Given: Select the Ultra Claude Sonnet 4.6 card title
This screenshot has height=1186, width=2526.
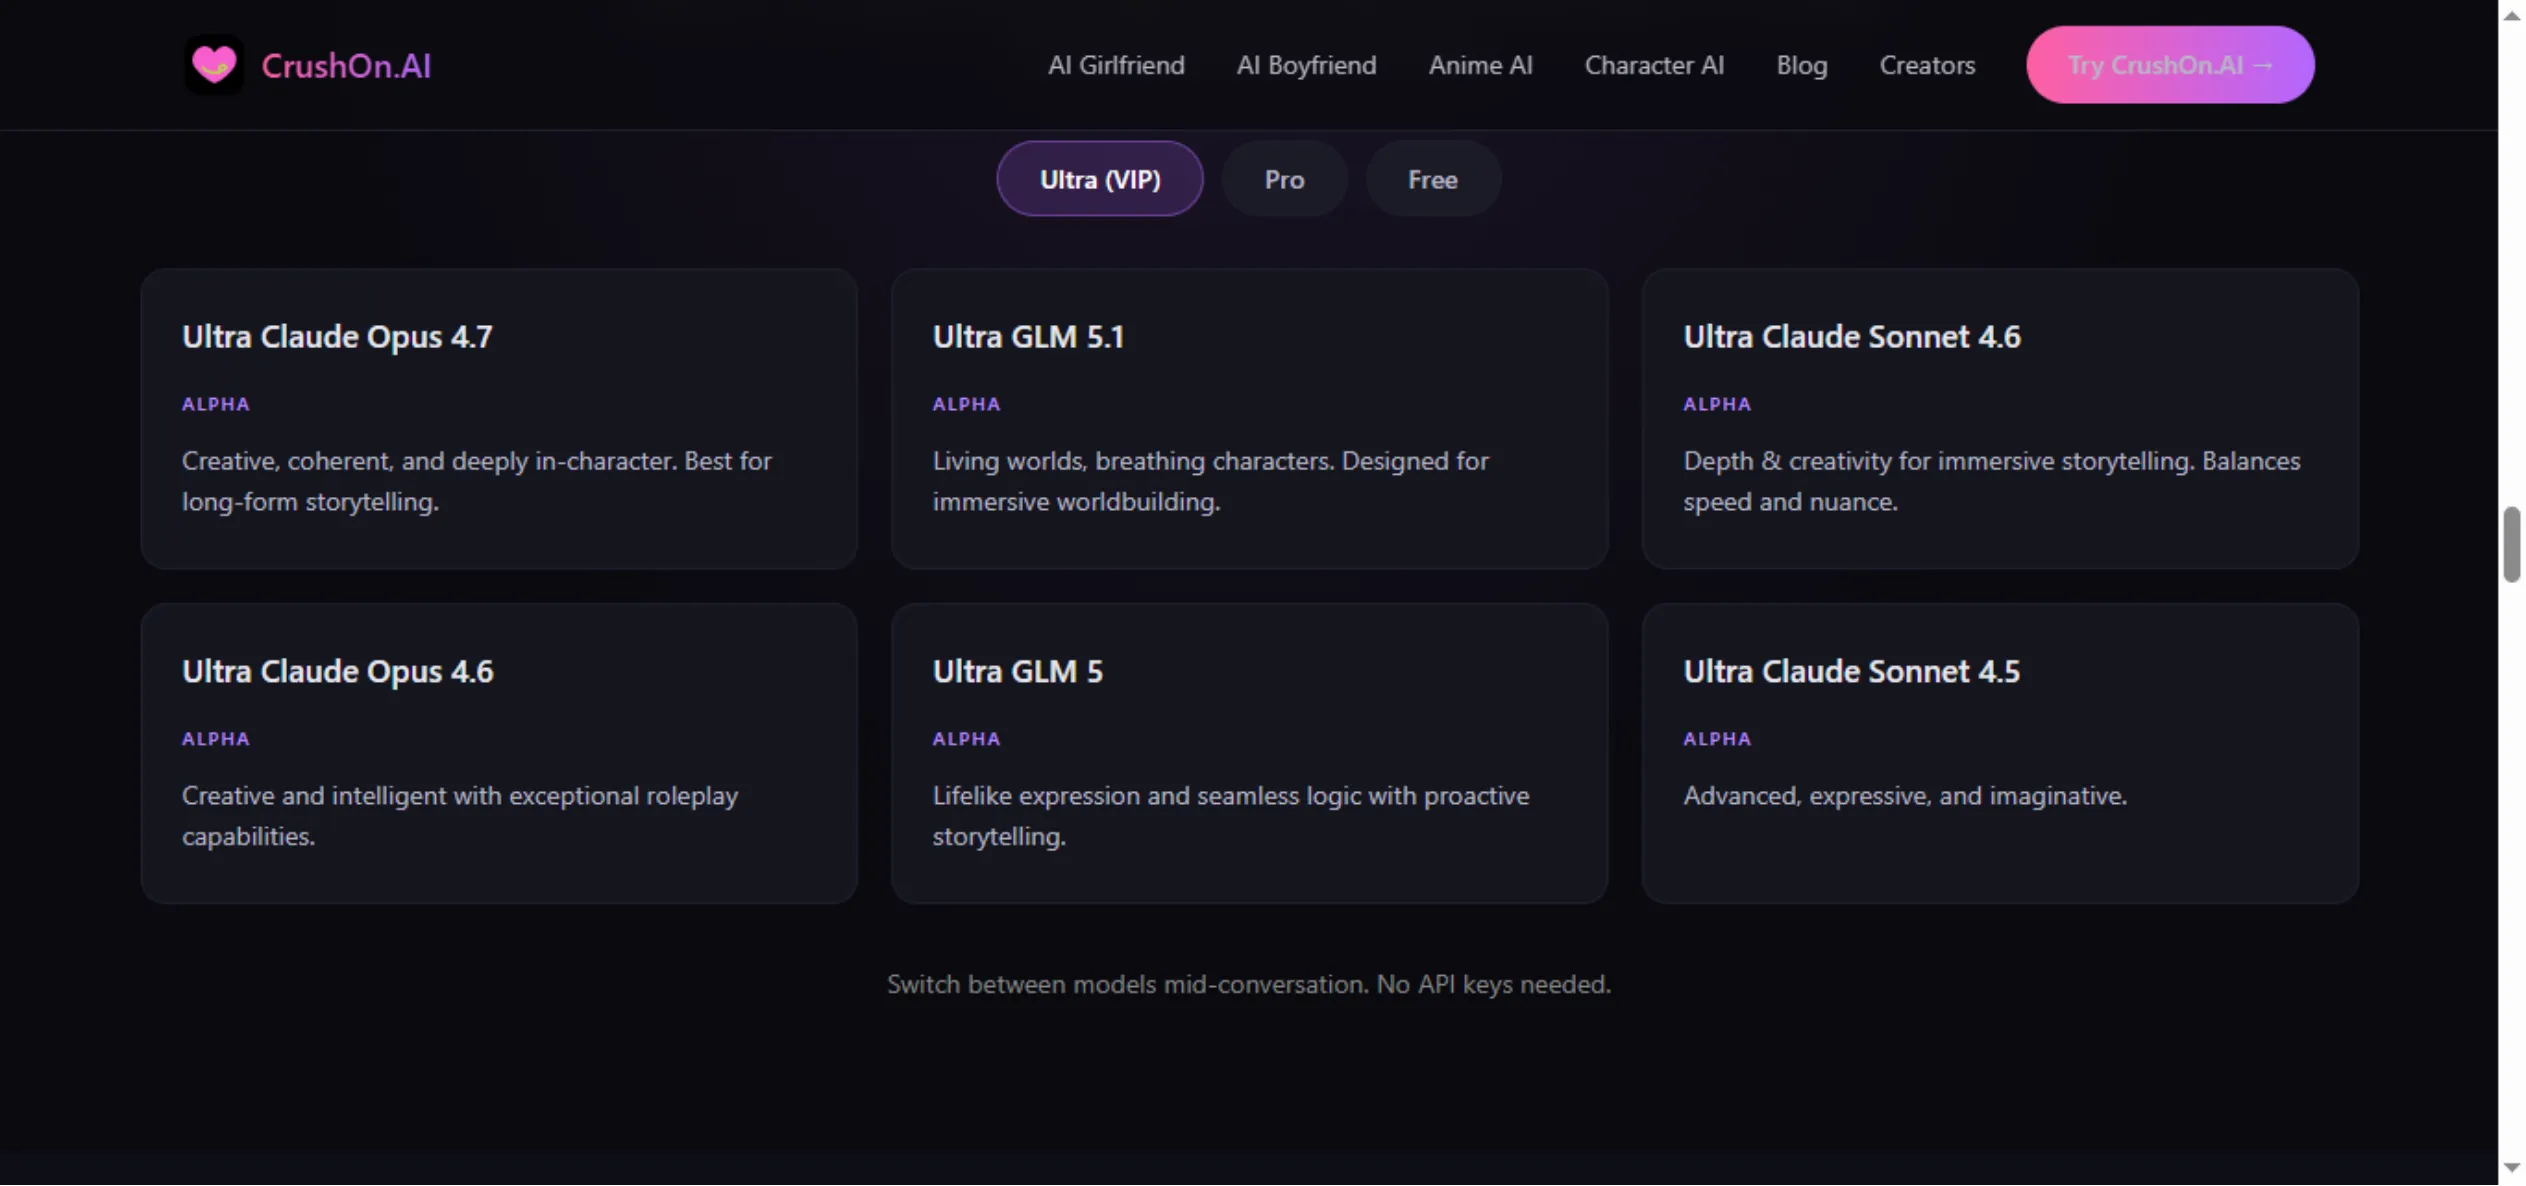Looking at the screenshot, I should coord(1851,337).
